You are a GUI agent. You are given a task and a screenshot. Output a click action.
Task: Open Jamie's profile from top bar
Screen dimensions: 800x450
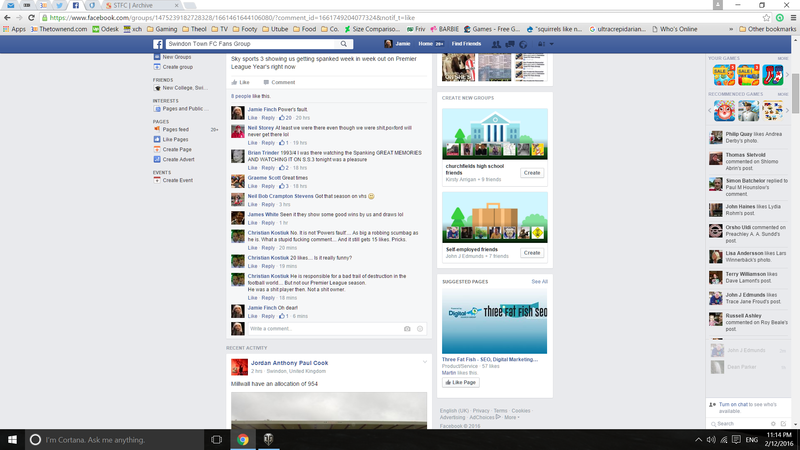pyautogui.click(x=397, y=44)
